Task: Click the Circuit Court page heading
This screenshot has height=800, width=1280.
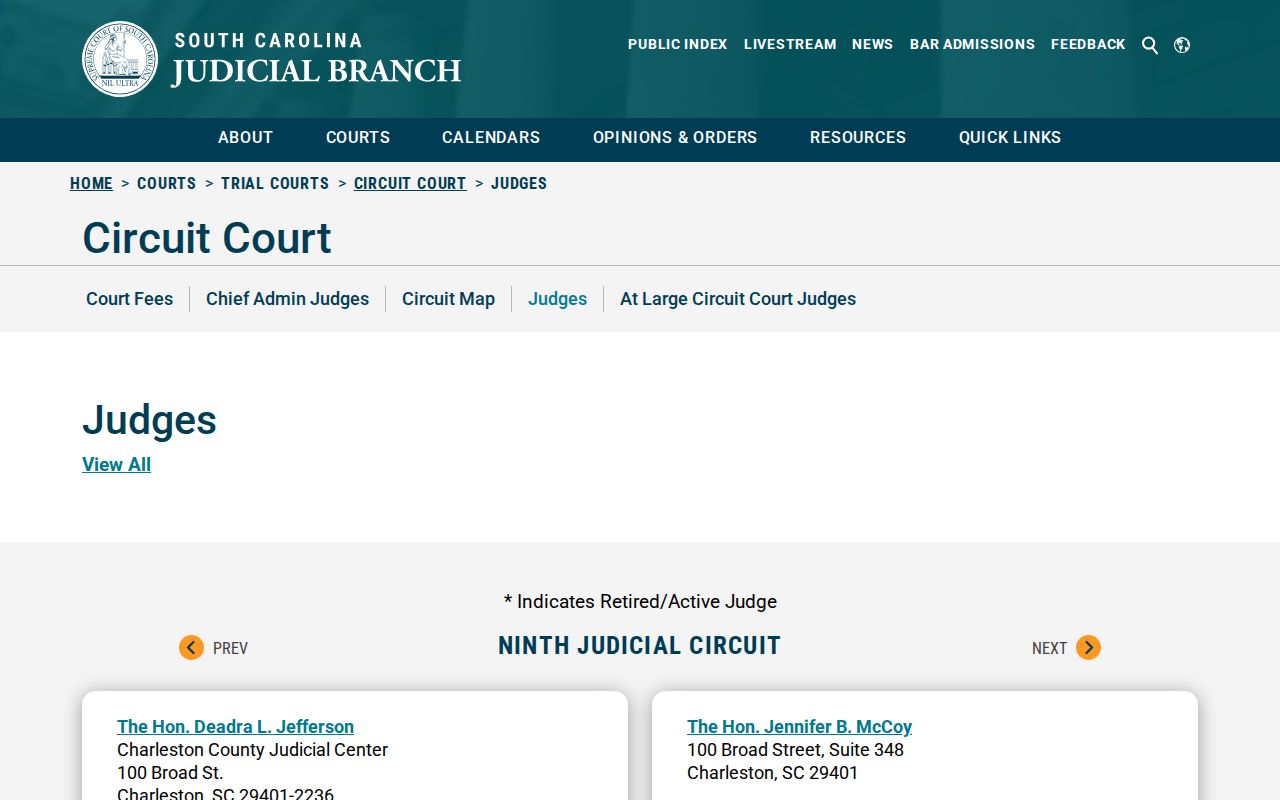Action: (207, 239)
